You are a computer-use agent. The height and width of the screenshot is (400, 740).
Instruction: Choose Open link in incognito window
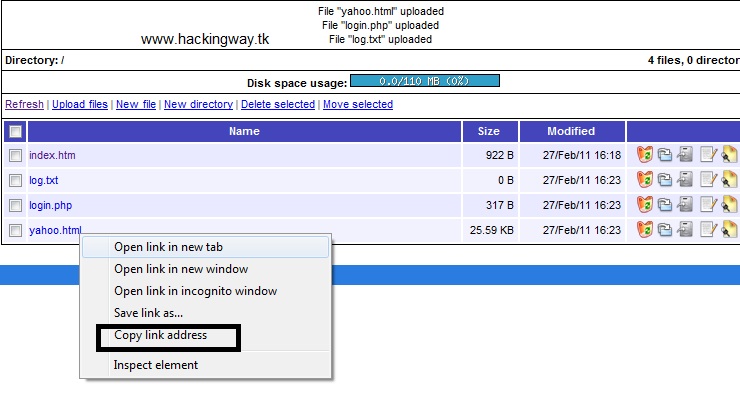(x=205, y=291)
